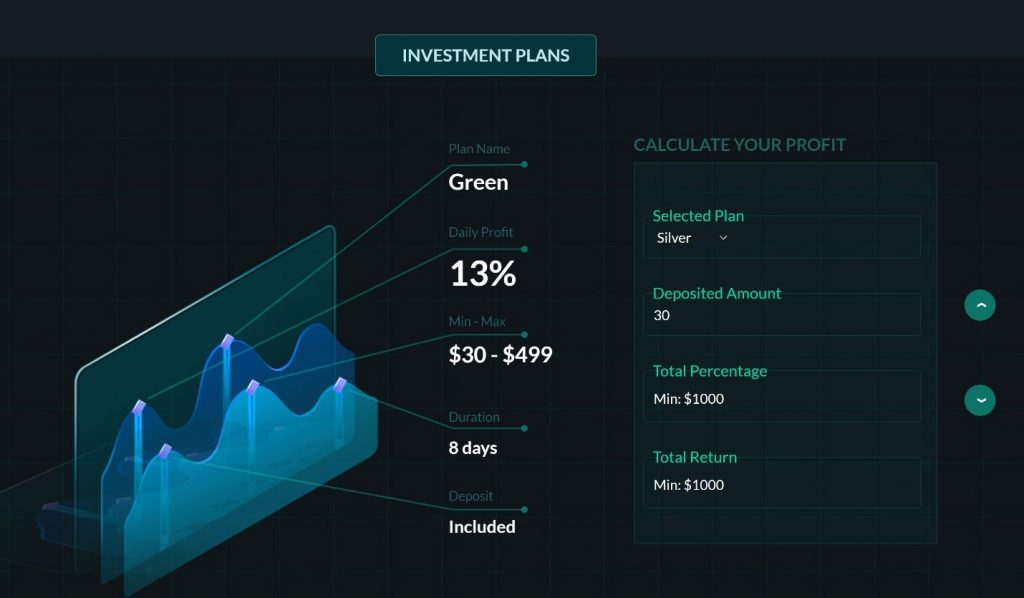Click the Green plan name

click(x=478, y=182)
